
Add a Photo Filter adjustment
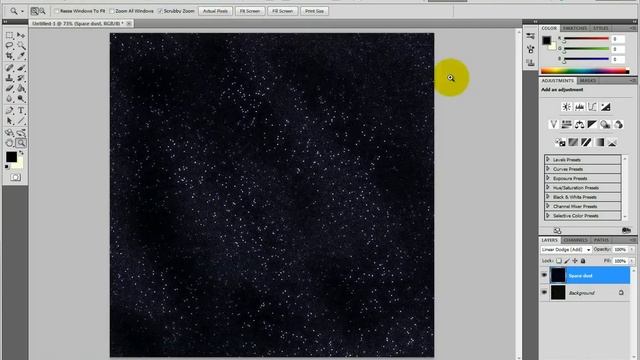tap(605, 124)
